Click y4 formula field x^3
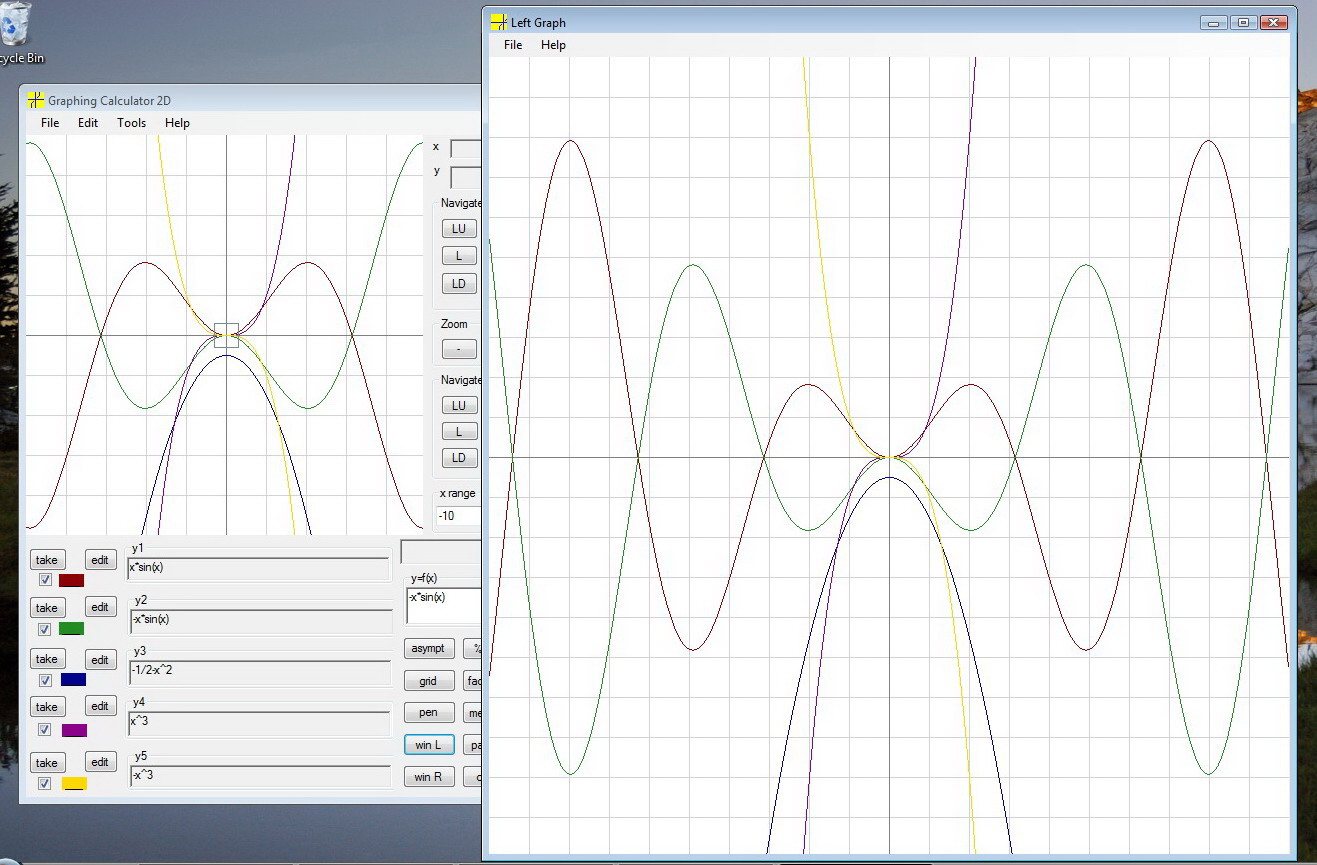 259,722
